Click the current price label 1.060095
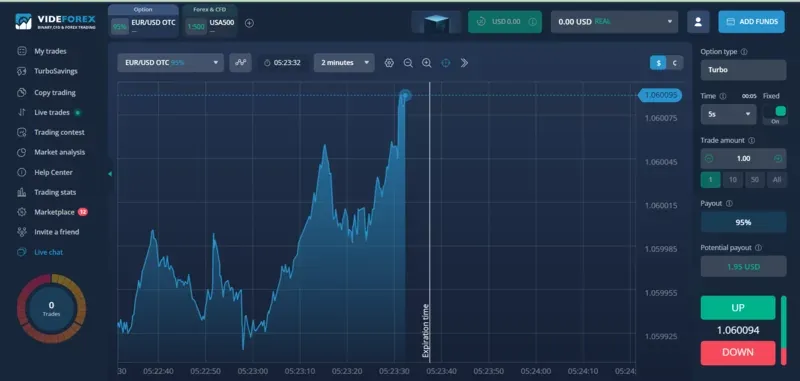The width and height of the screenshot is (800, 381). pos(660,95)
